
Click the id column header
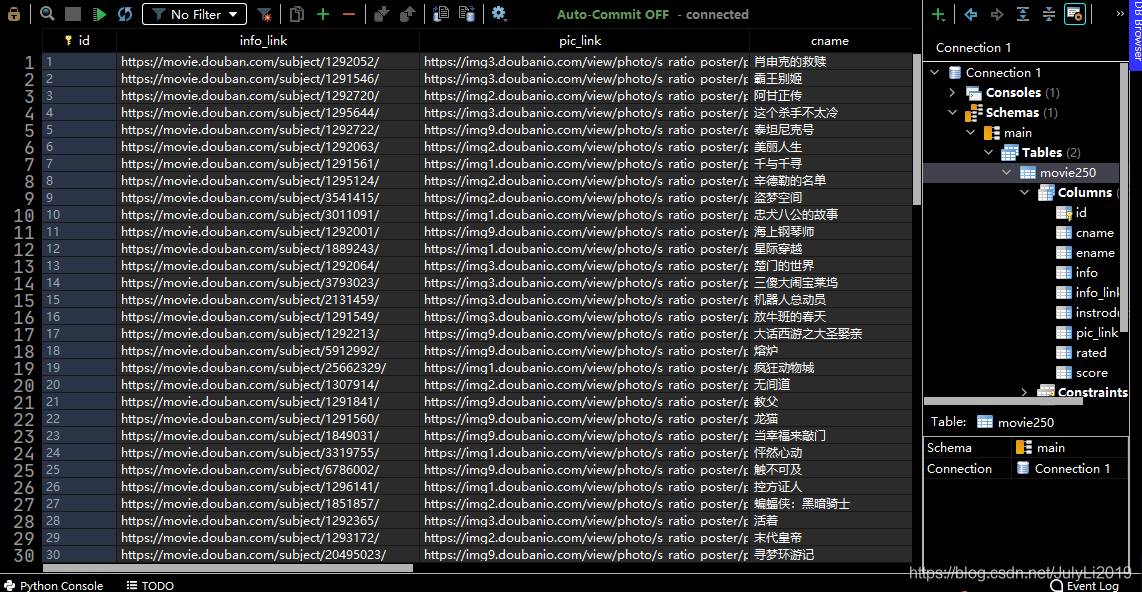coord(79,41)
